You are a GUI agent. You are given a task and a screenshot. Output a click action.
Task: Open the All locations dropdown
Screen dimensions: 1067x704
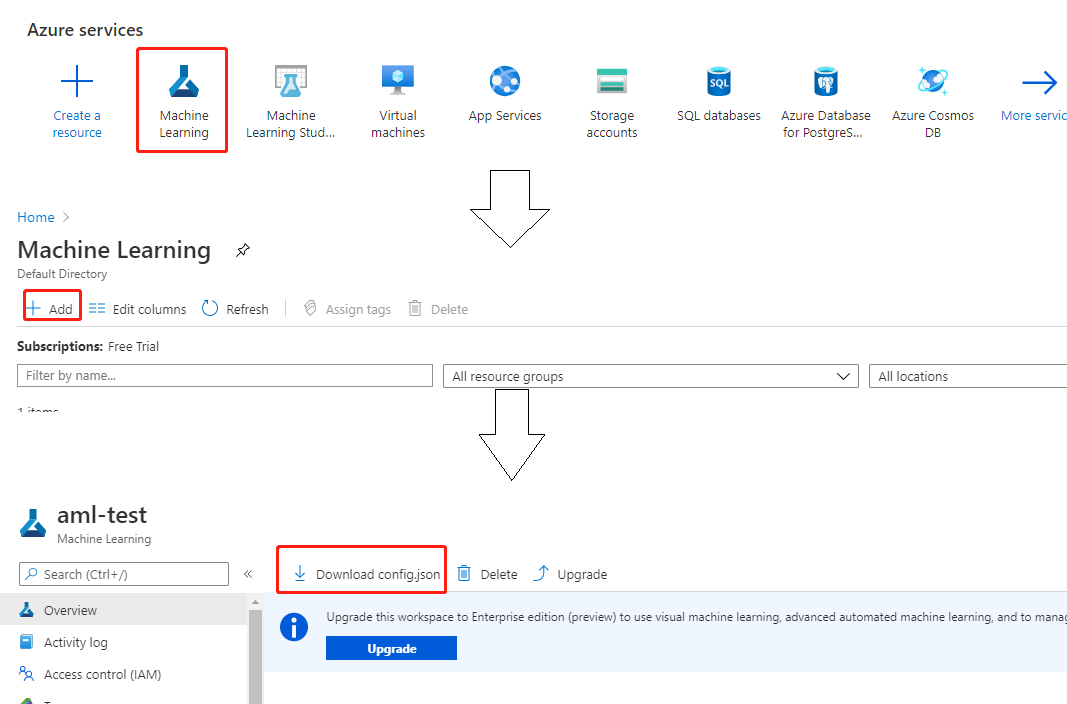pyautogui.click(x=966, y=376)
